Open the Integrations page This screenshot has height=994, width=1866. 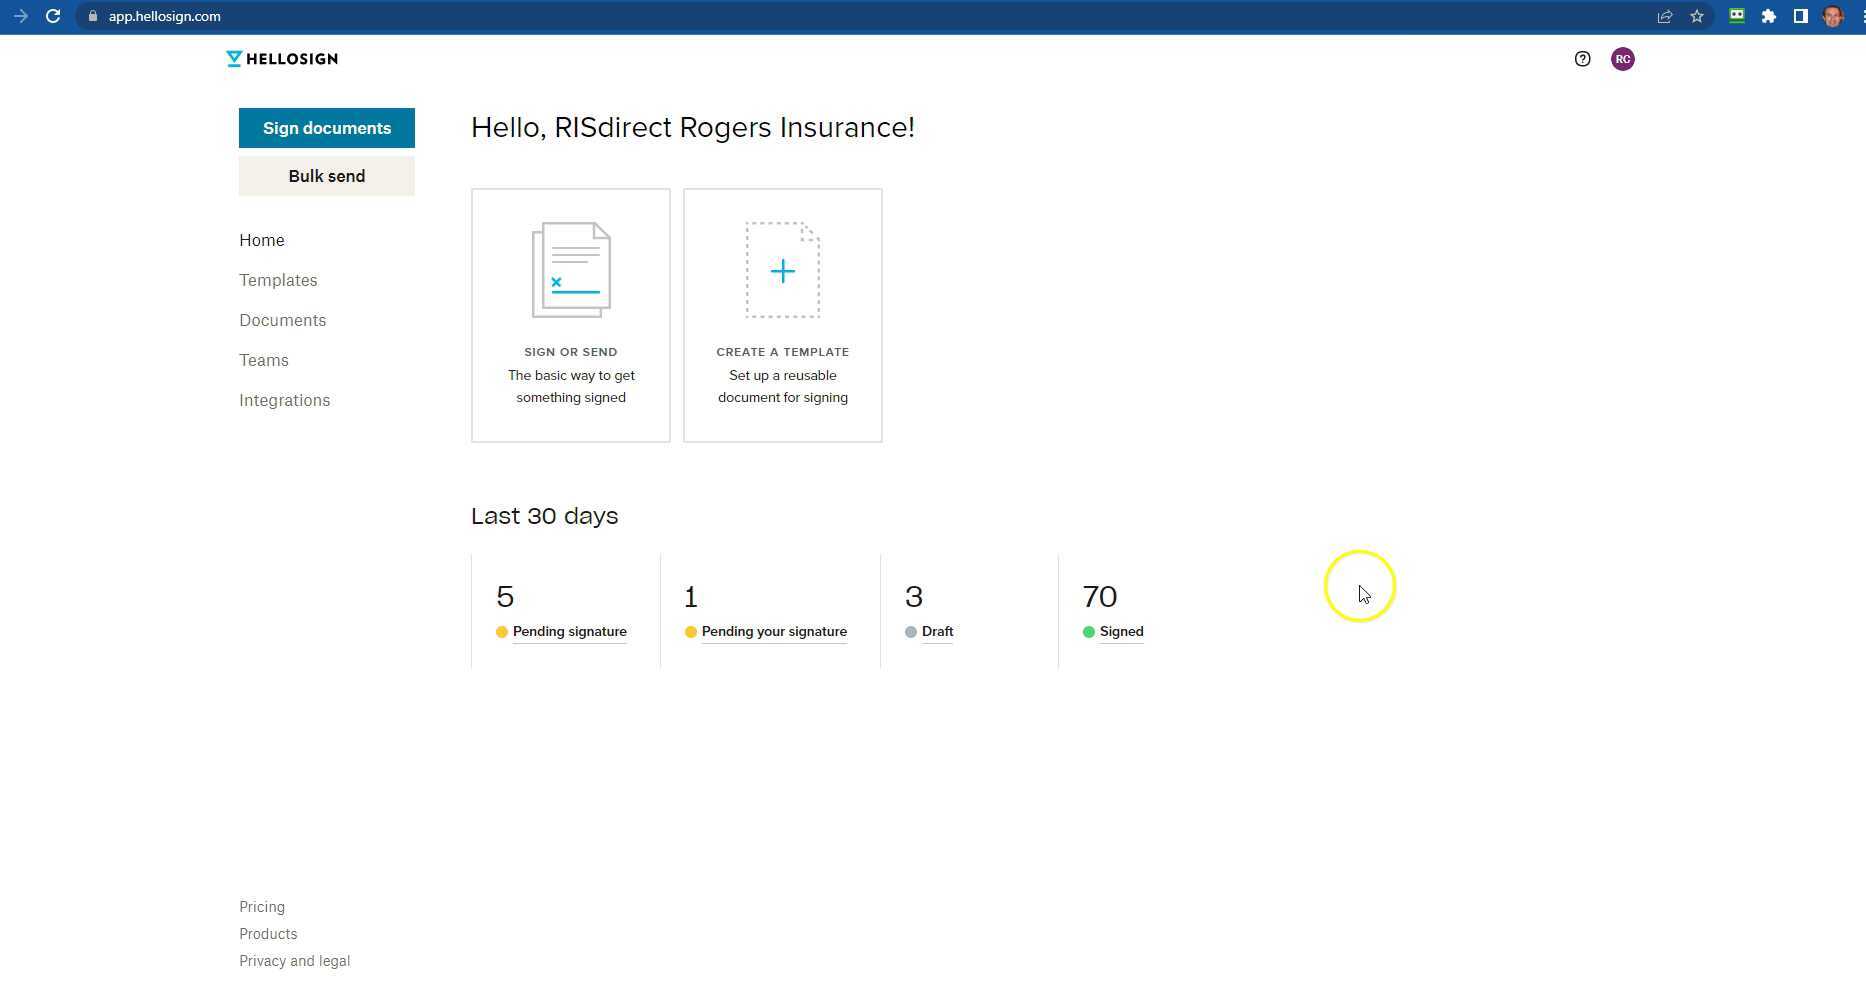[x=284, y=400]
